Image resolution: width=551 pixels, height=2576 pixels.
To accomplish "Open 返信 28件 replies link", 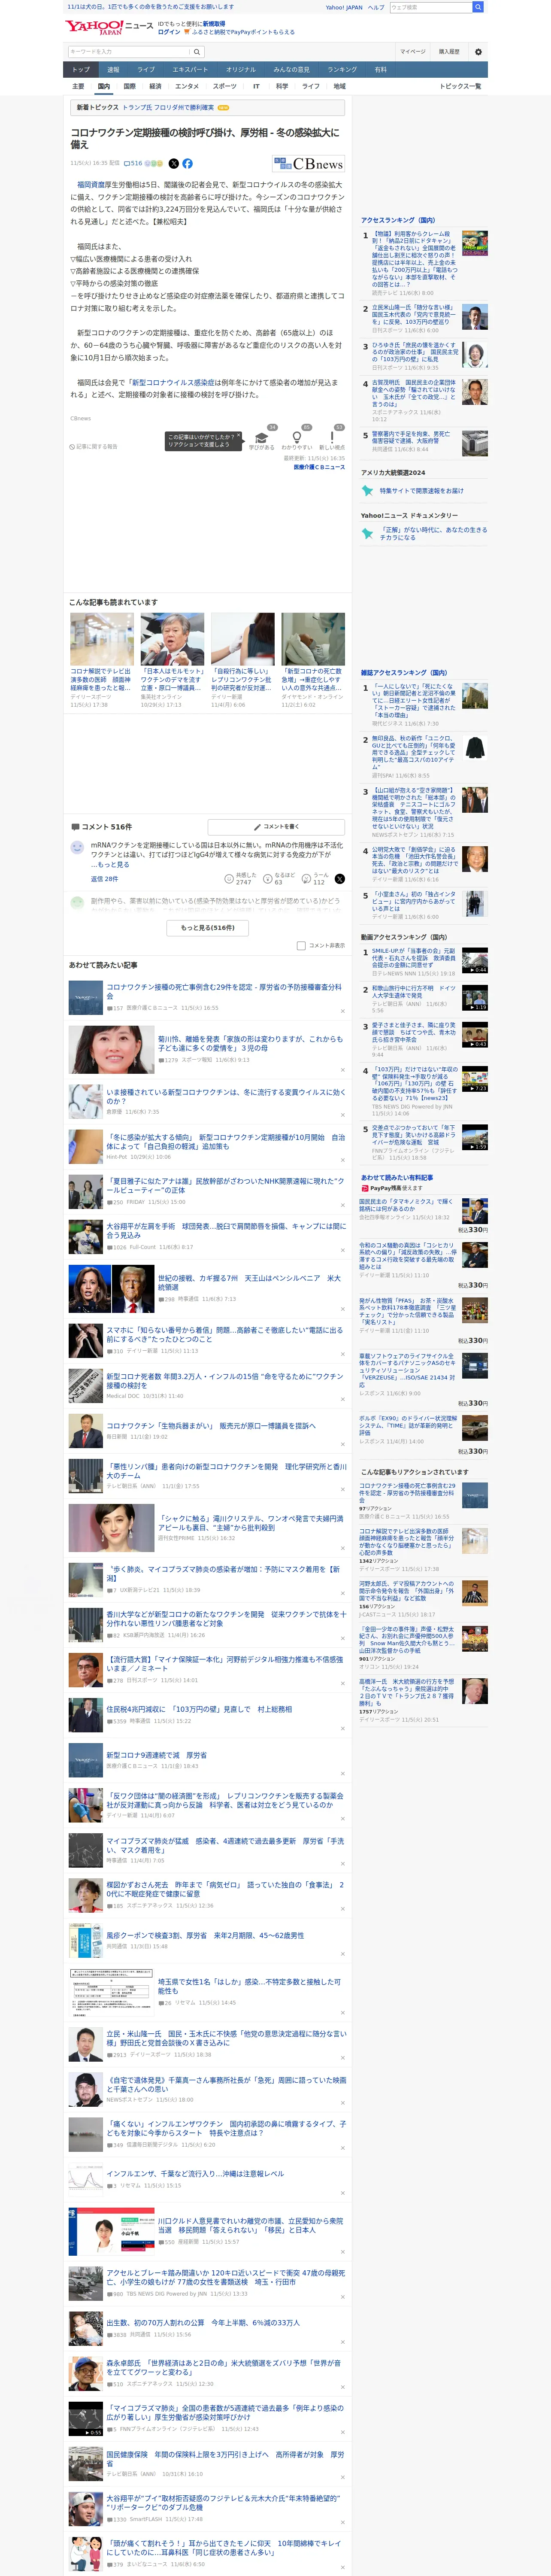I will (104, 879).
